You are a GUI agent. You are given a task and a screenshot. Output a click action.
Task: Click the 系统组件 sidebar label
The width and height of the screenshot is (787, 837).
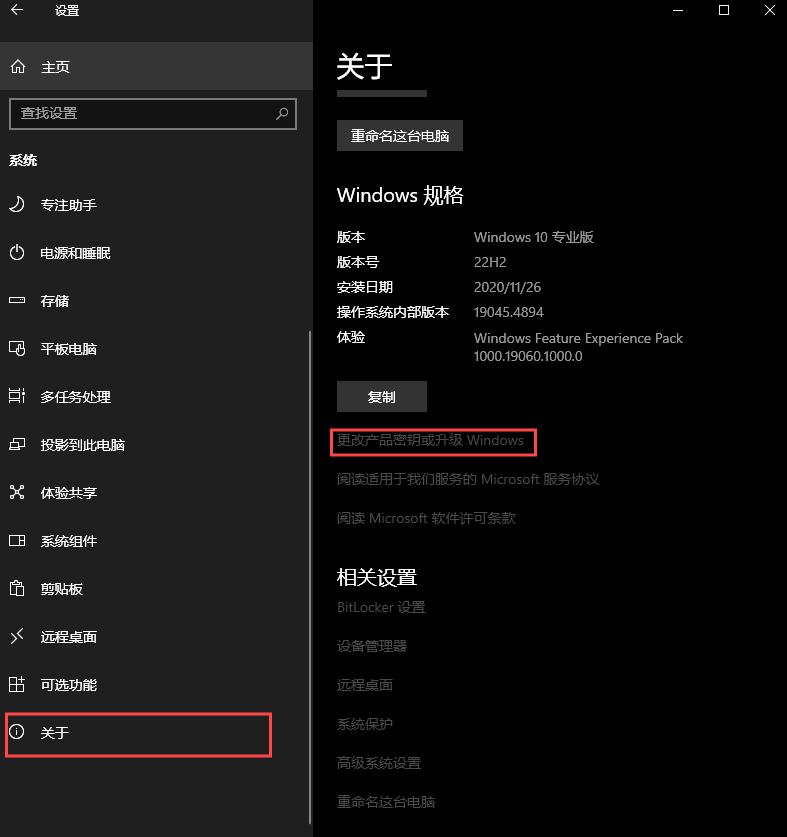point(69,541)
